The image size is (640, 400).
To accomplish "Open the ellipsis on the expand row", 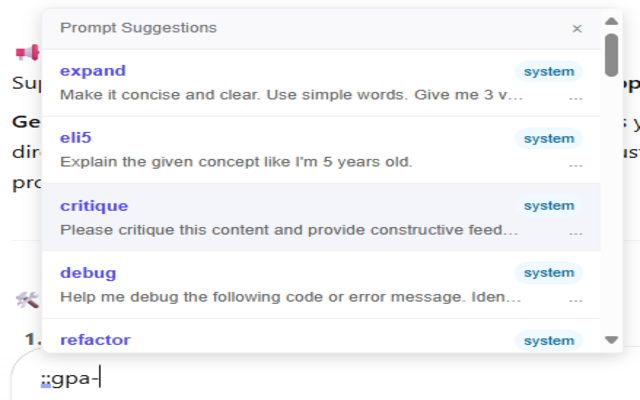I will [575, 97].
